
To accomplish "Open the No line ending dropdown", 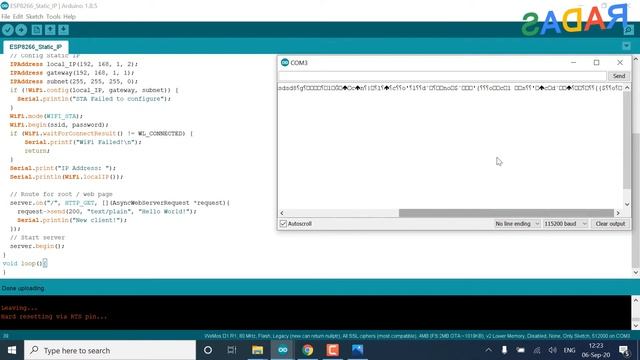I will (x=517, y=224).
